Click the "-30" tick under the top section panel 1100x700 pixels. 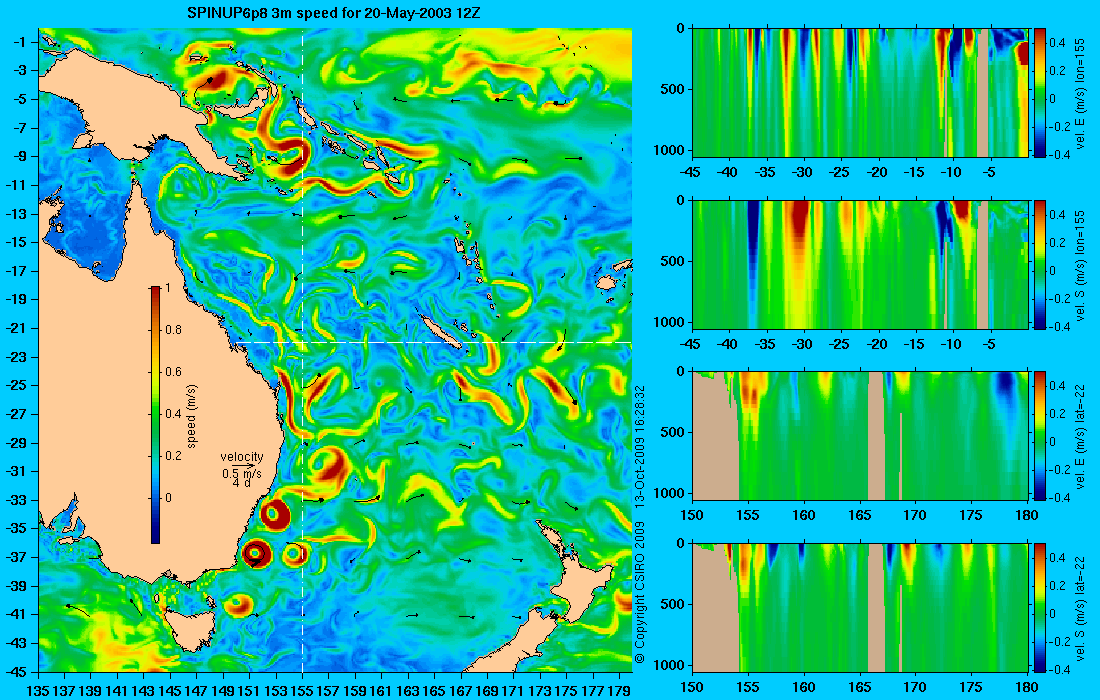click(x=803, y=172)
